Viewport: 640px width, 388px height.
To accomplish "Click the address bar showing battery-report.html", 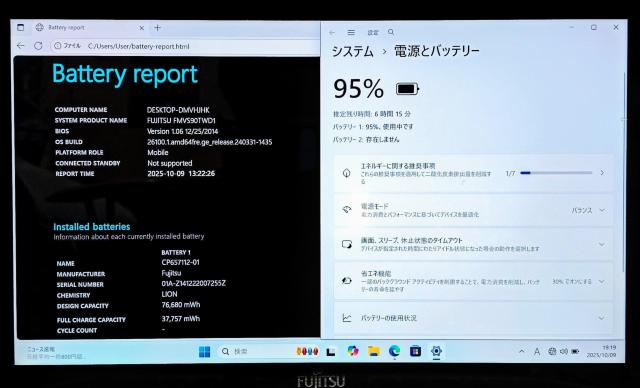I will pyautogui.click(x=138, y=46).
